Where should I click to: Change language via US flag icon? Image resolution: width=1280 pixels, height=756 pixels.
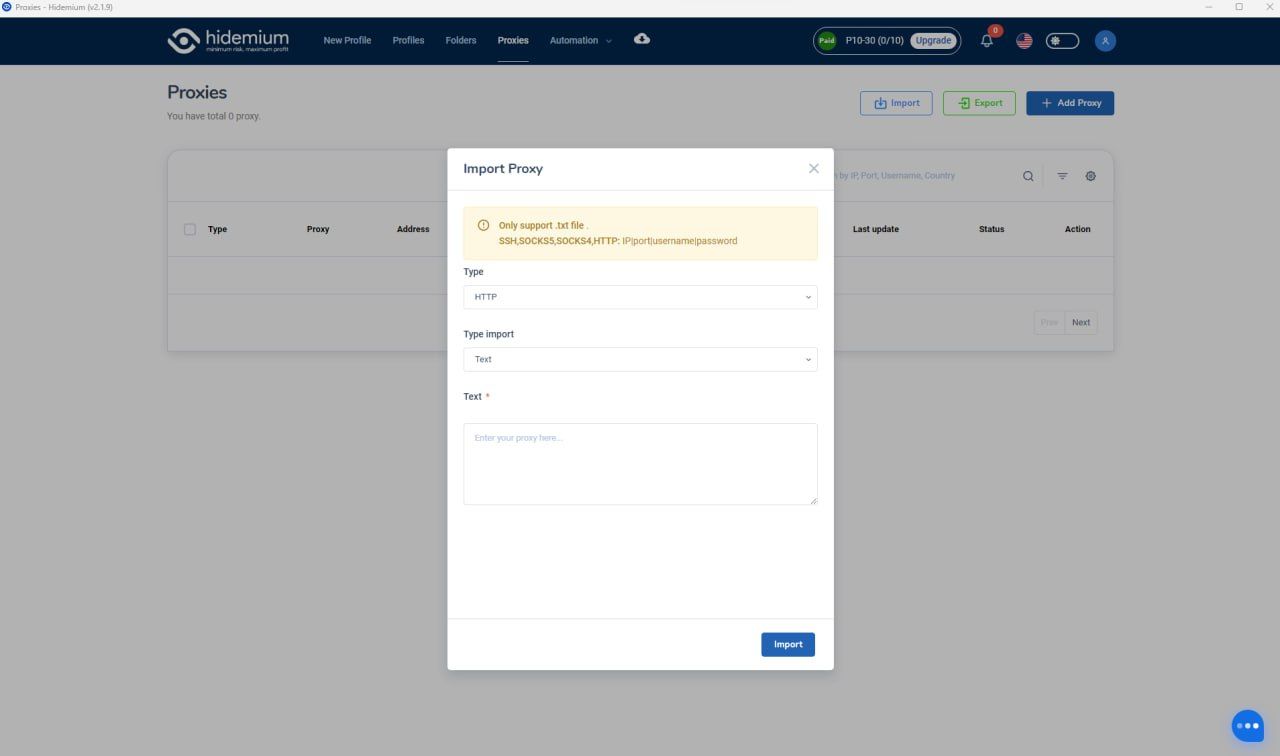tap(1024, 41)
